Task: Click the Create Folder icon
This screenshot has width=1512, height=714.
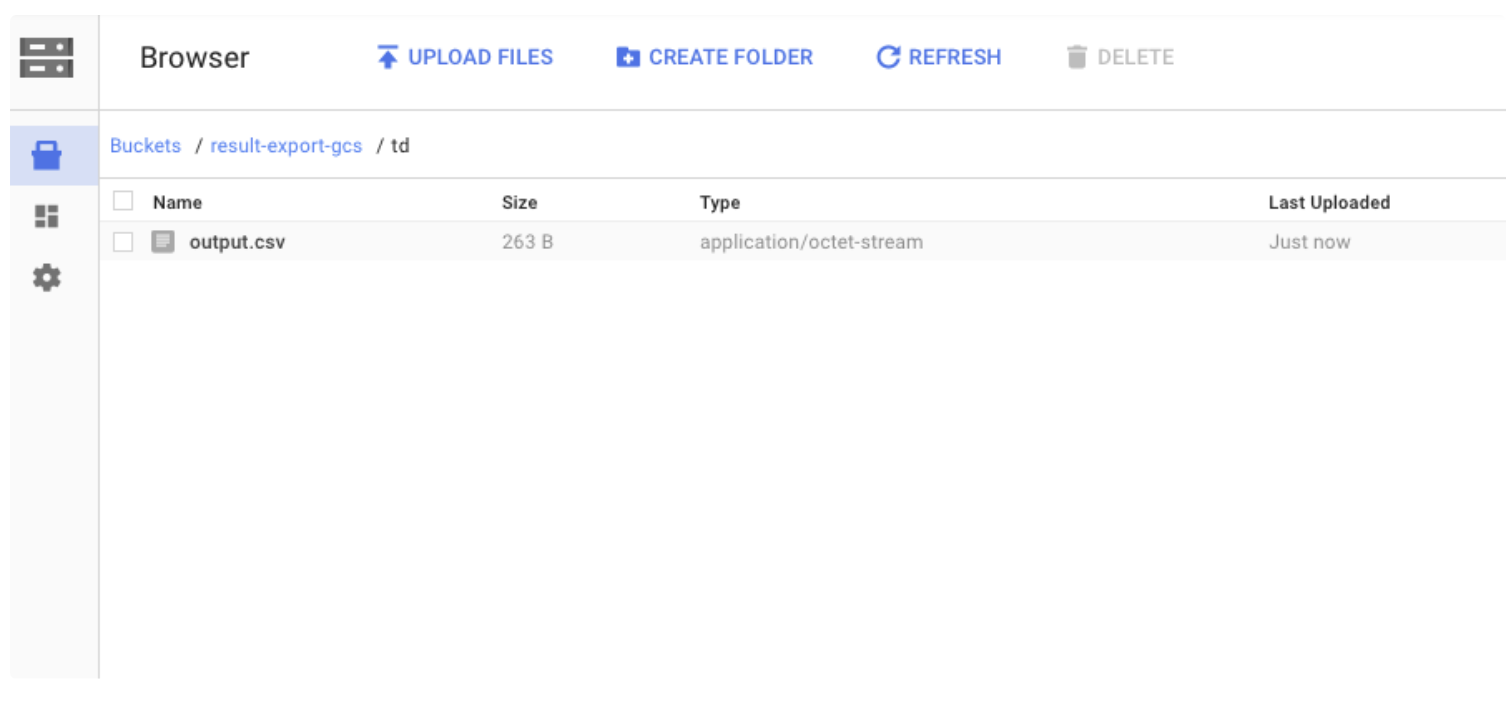Action: click(627, 57)
